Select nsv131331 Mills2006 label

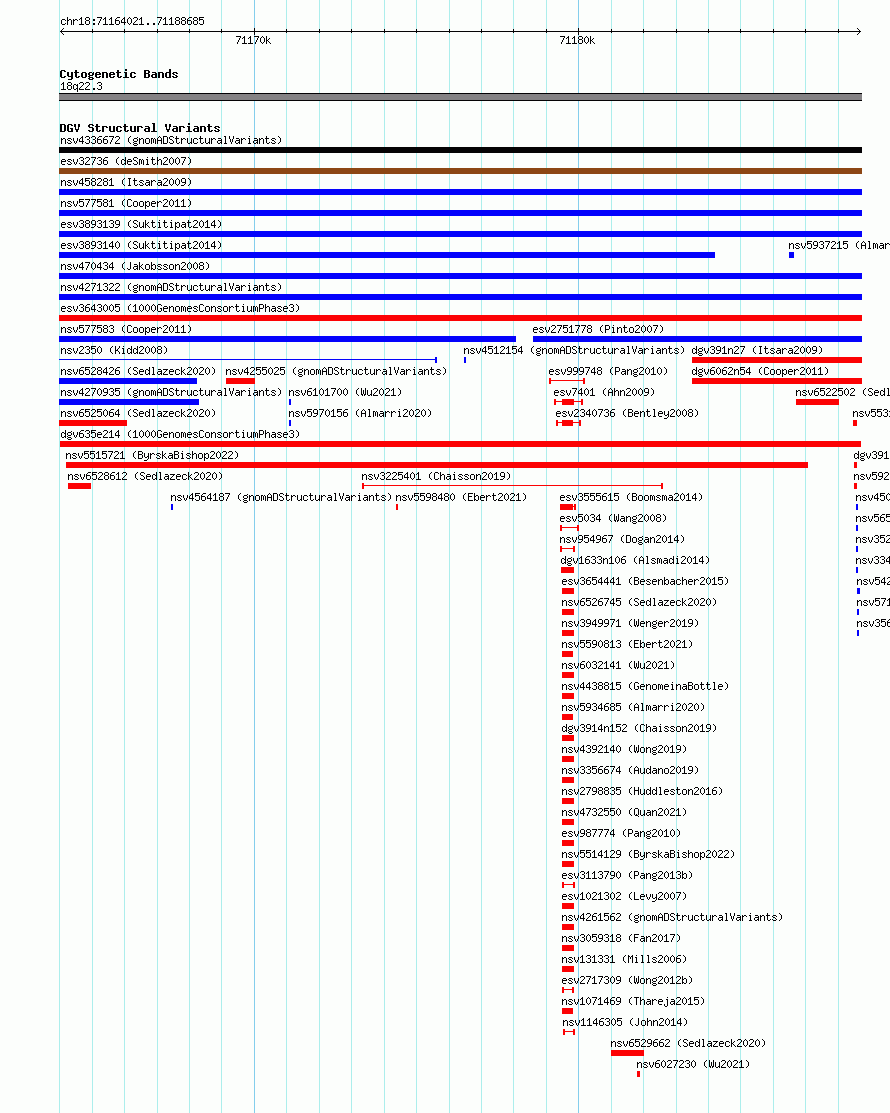[624, 960]
